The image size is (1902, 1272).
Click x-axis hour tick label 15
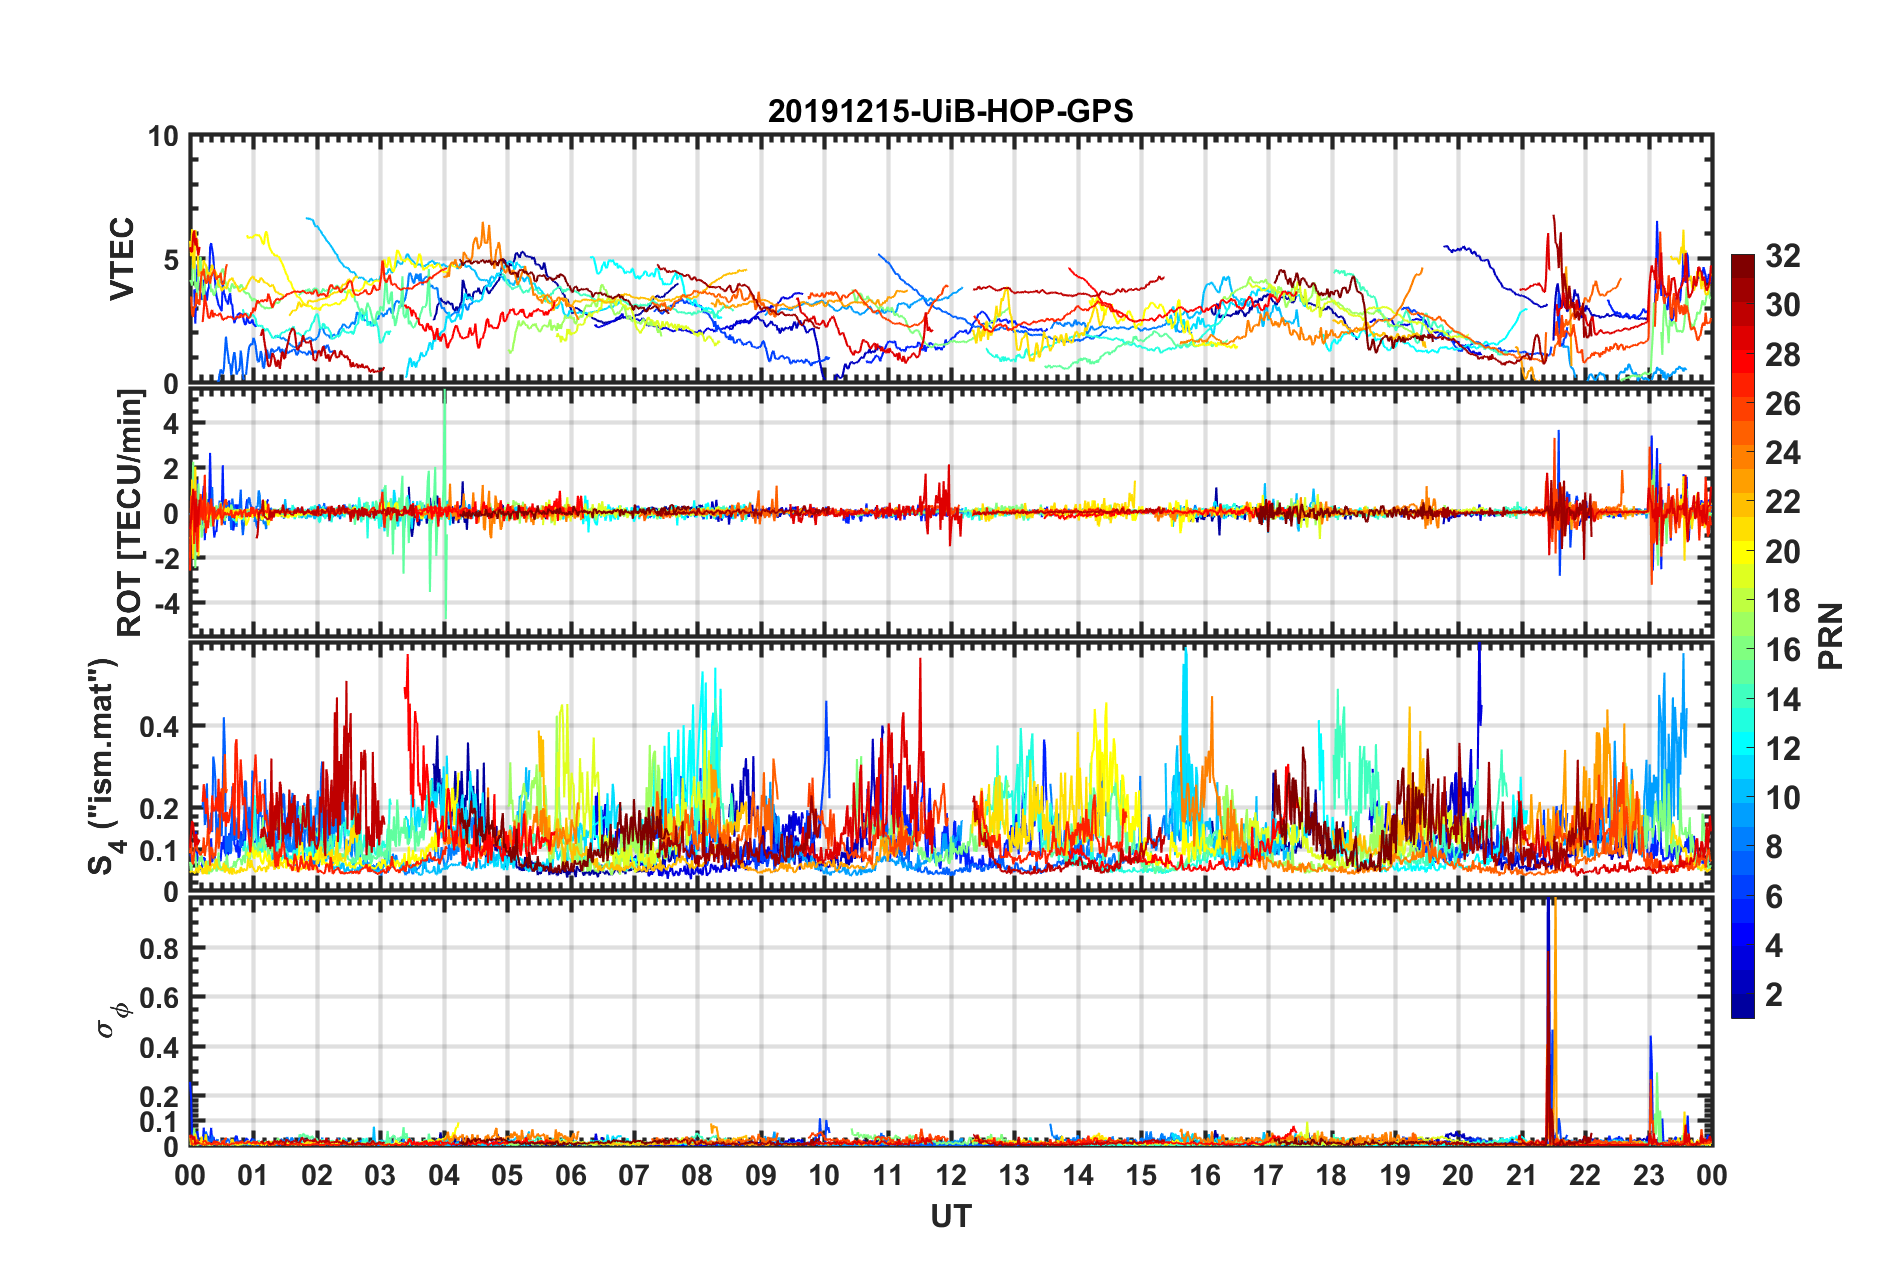(1141, 1175)
